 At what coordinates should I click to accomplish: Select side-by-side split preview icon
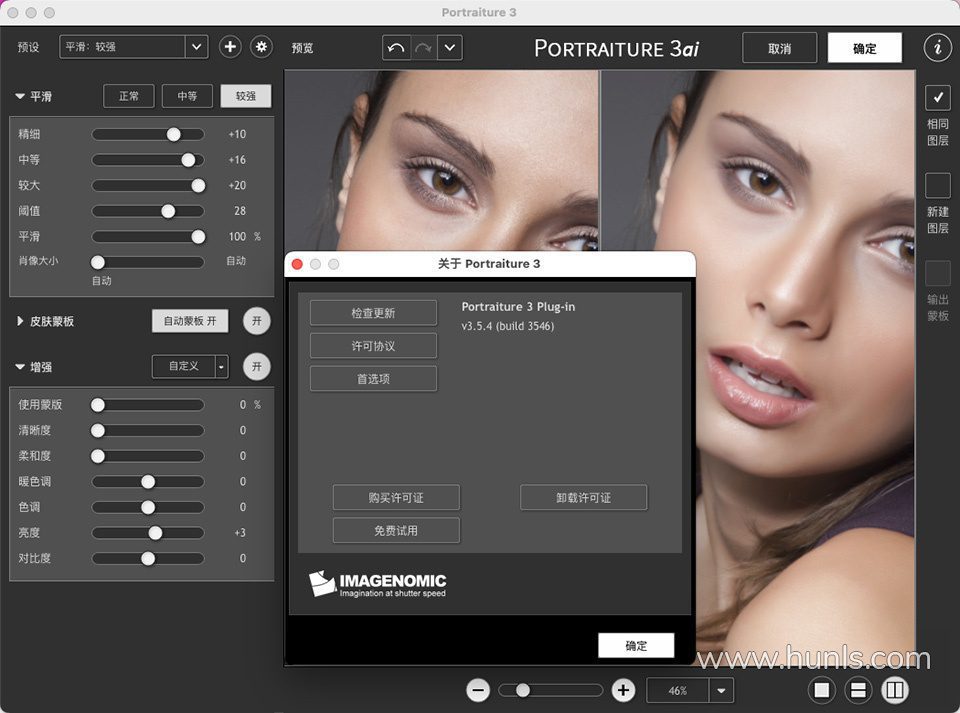click(895, 690)
